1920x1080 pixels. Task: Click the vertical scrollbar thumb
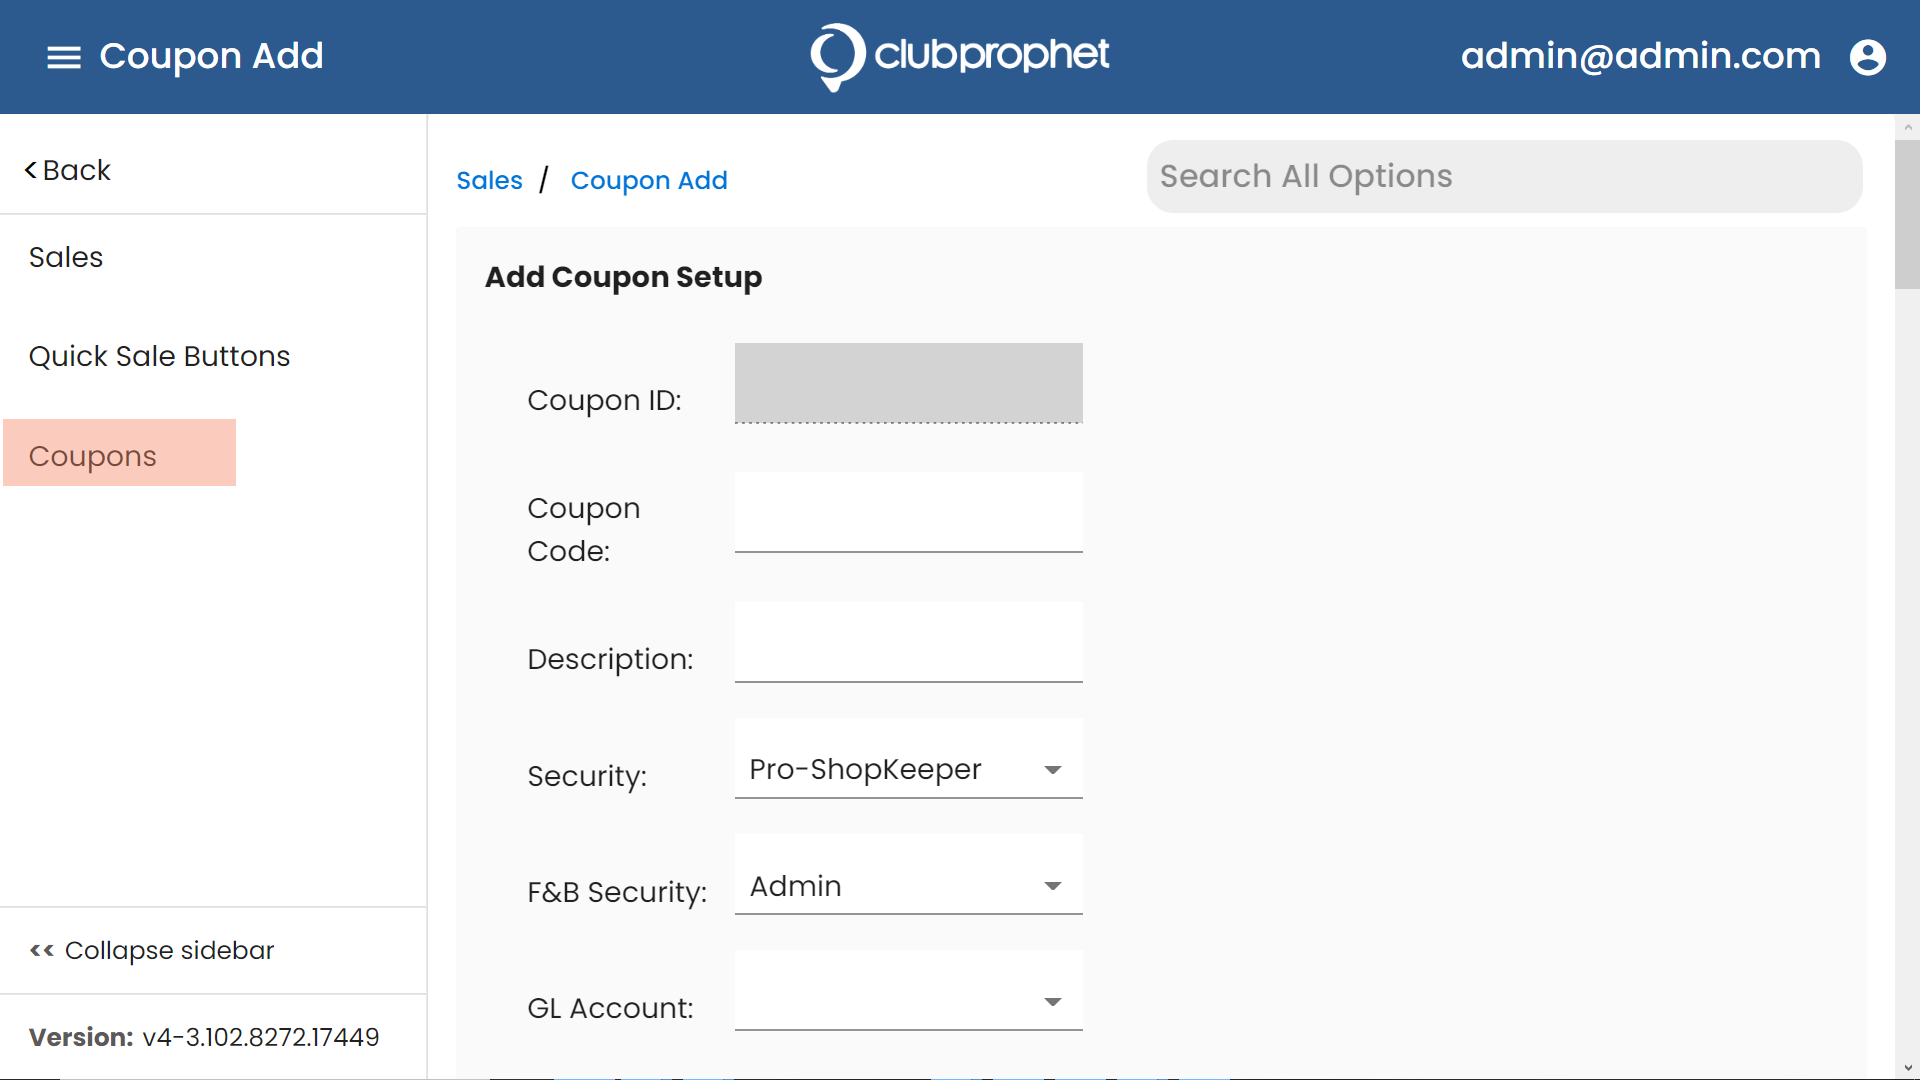point(1907,214)
